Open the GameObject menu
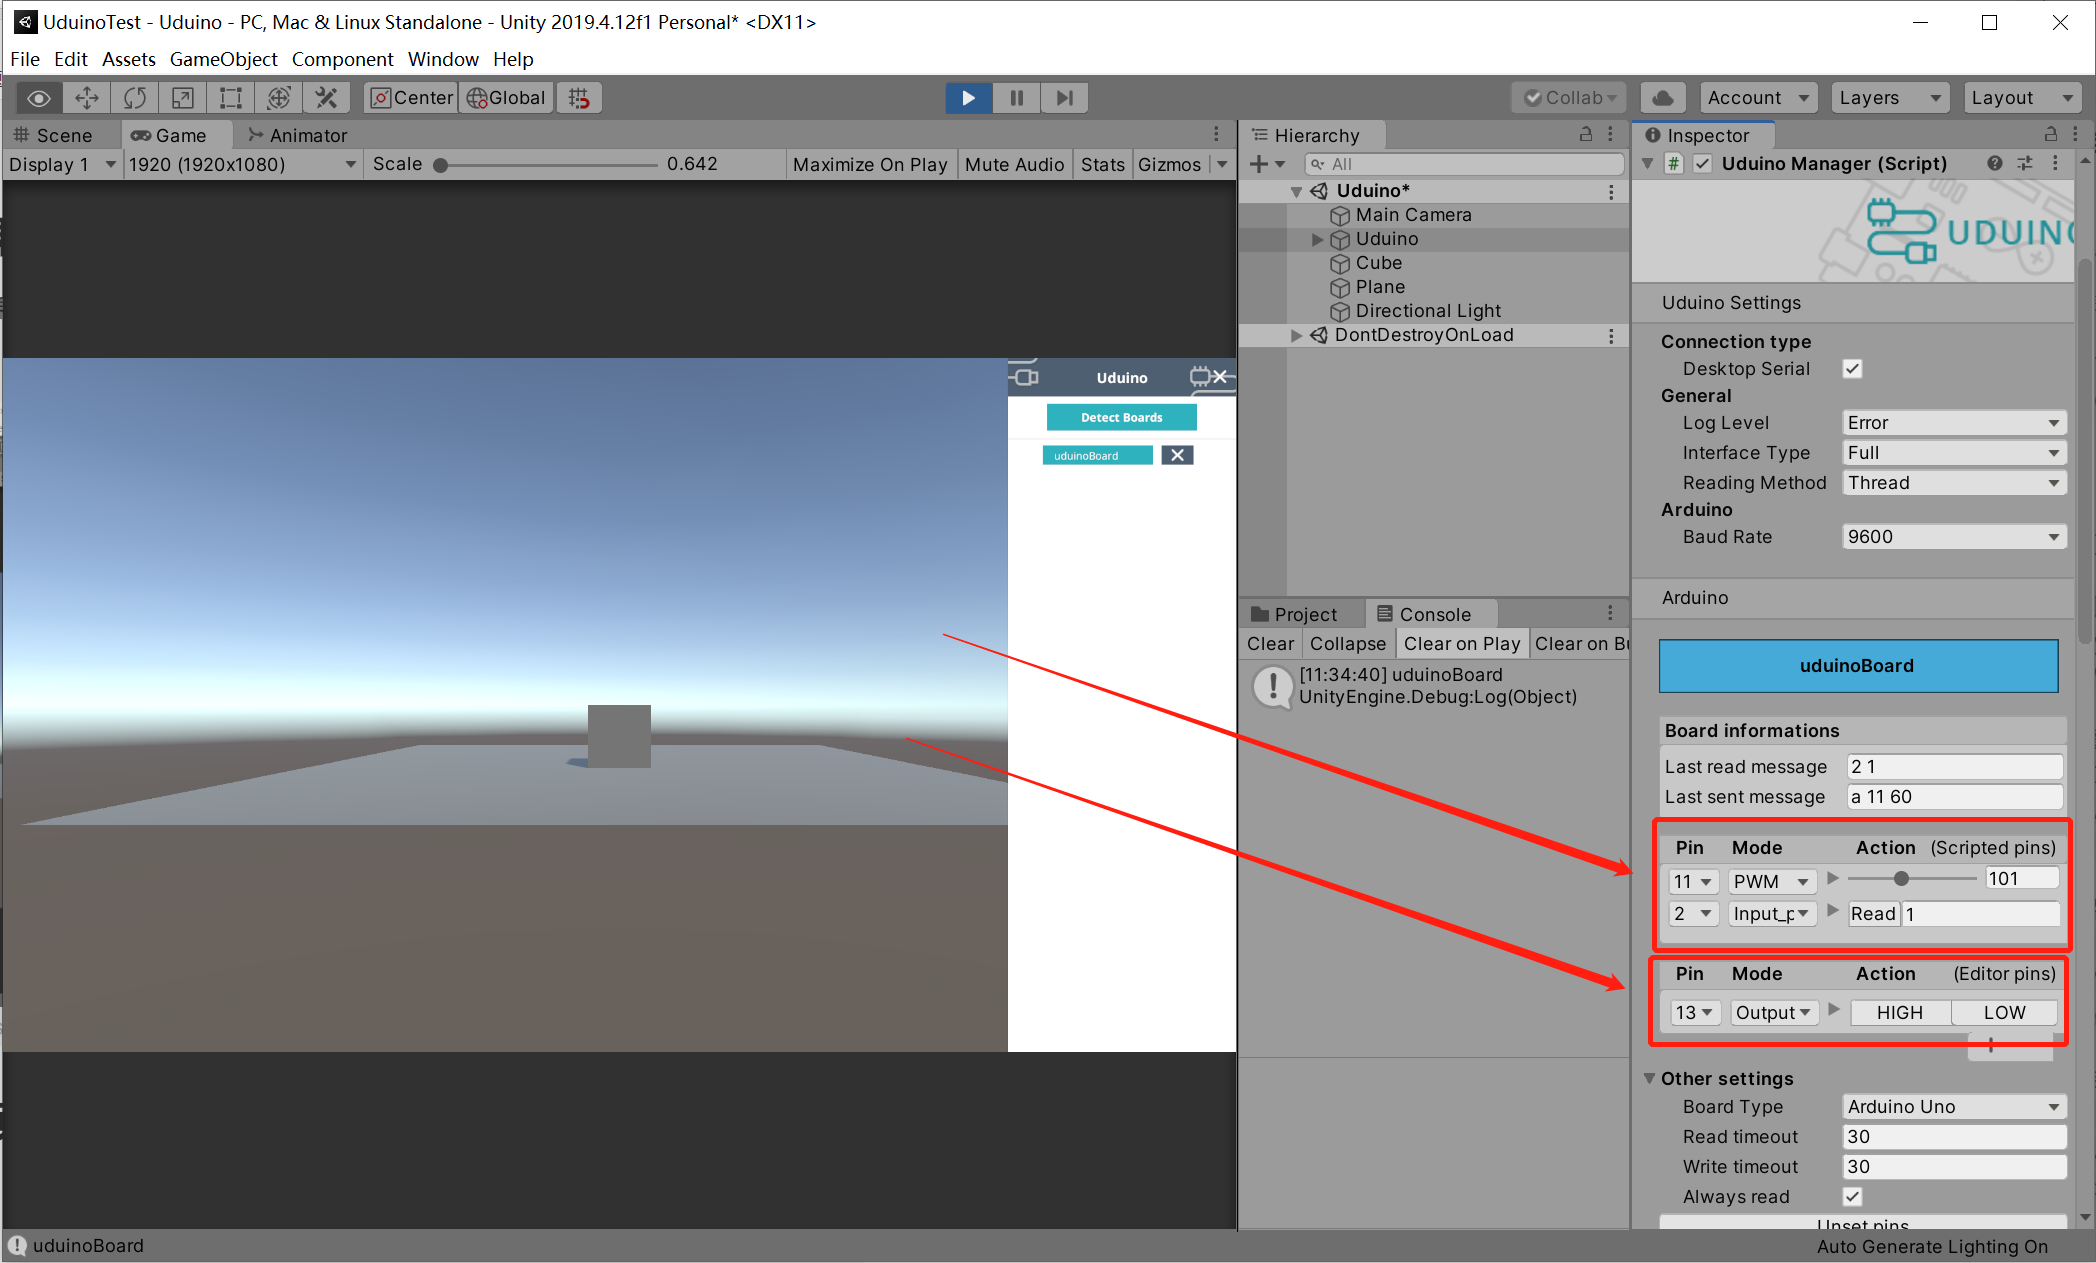 (223, 59)
